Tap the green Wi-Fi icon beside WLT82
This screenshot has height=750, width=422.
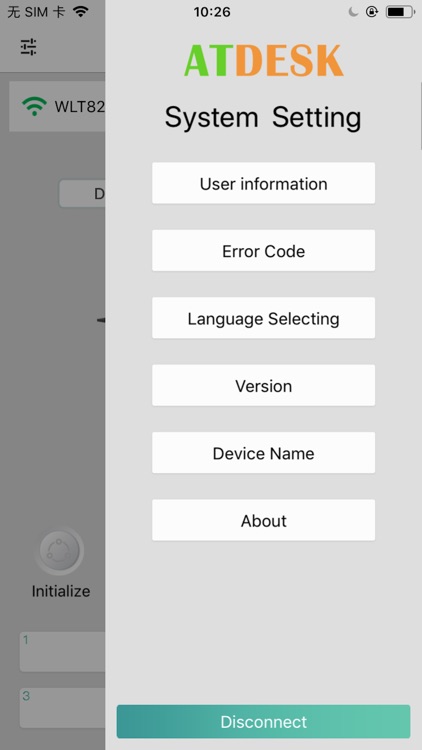tap(34, 106)
